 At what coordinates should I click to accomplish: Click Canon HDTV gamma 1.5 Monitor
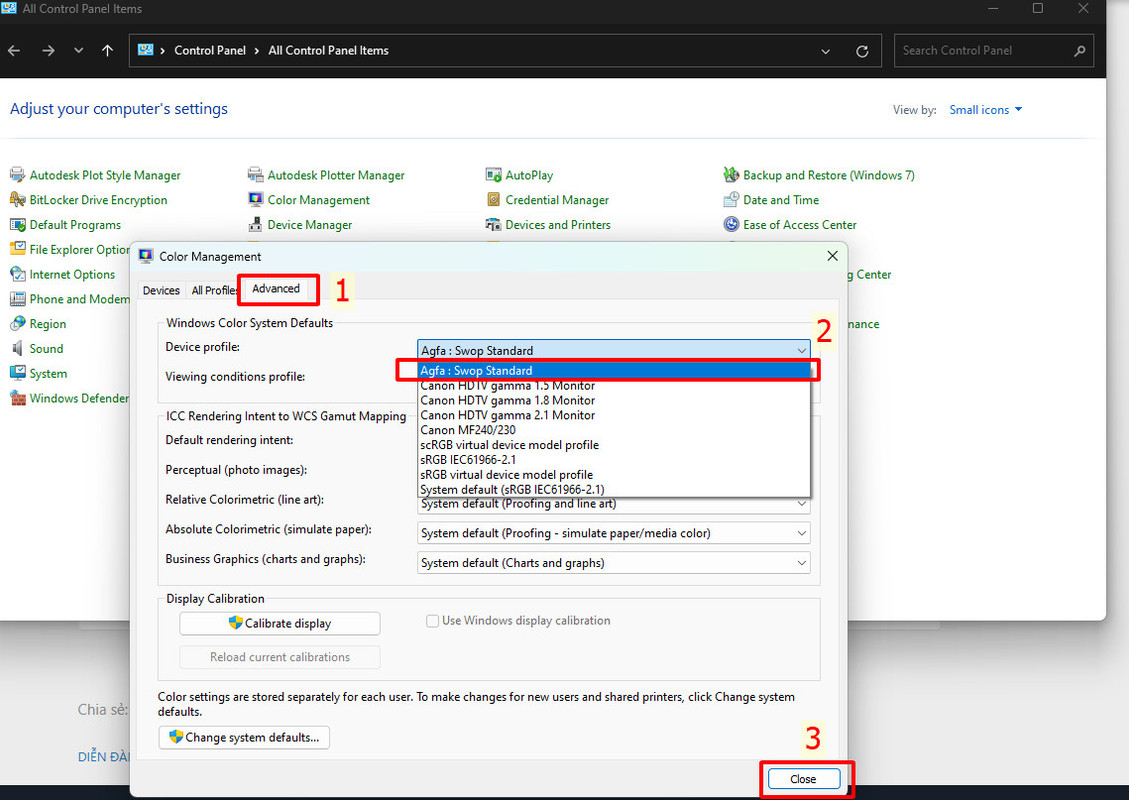[x=613, y=386]
